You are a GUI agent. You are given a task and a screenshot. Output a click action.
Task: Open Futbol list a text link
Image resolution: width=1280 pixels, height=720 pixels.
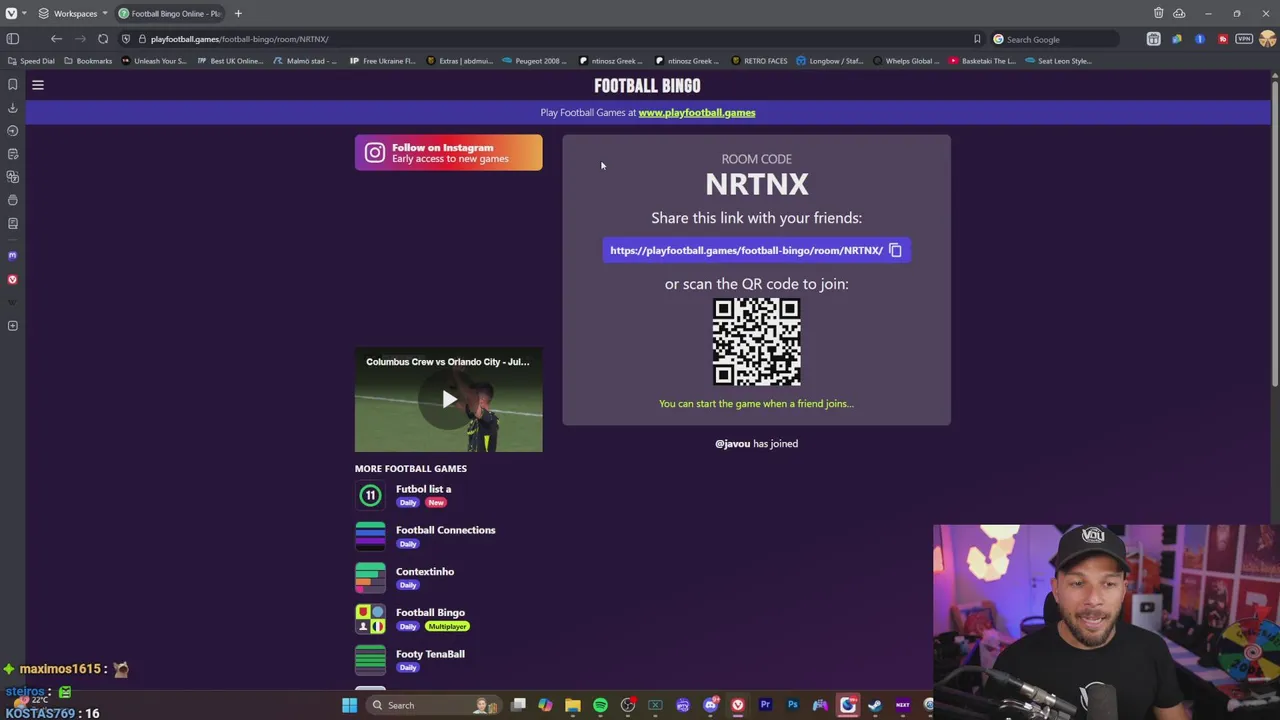point(423,489)
